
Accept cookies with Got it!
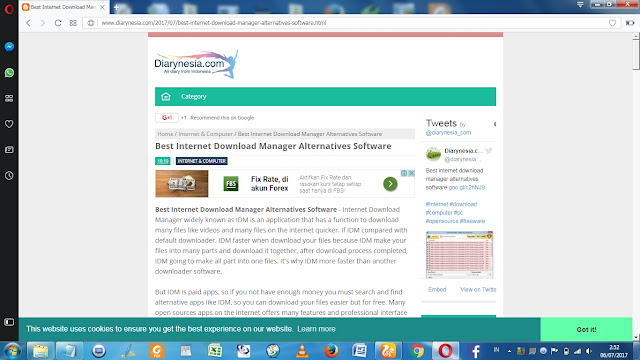[586, 329]
